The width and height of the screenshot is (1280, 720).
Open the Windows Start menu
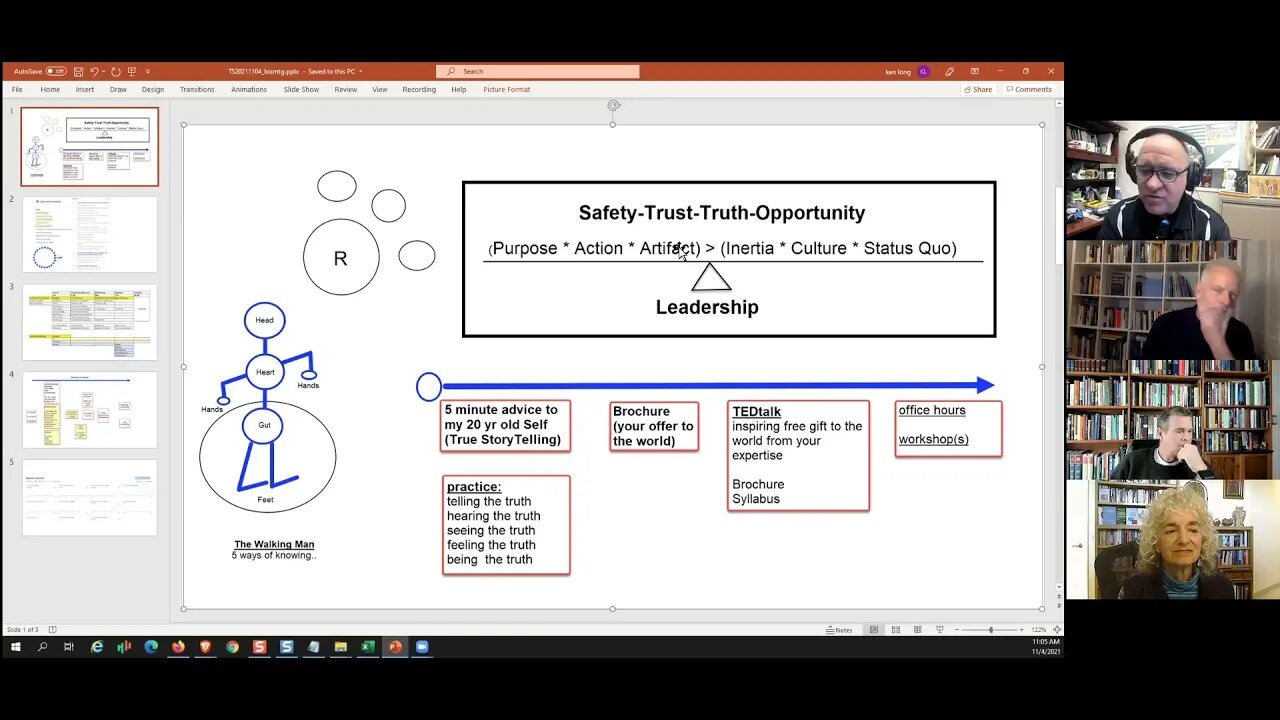click(15, 647)
